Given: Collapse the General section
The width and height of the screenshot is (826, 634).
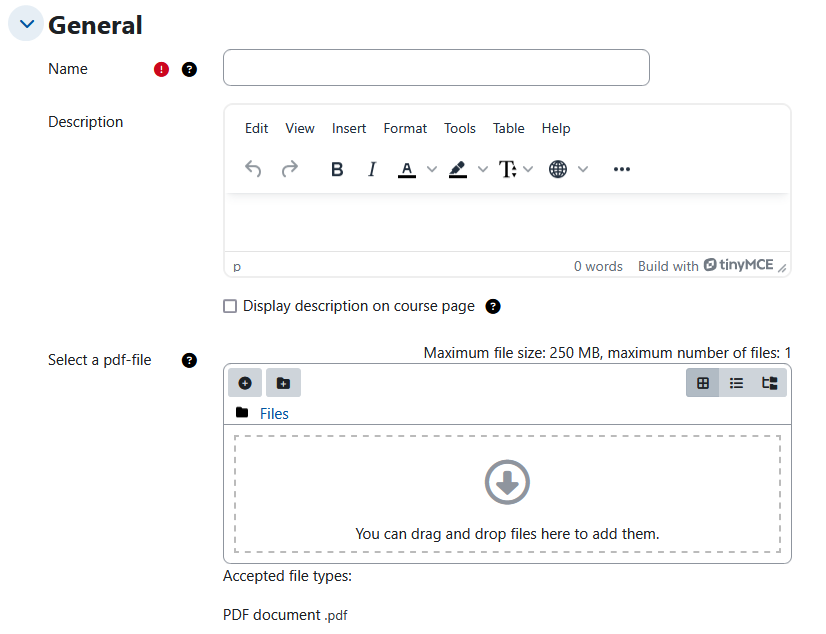Looking at the screenshot, I should 25,23.
